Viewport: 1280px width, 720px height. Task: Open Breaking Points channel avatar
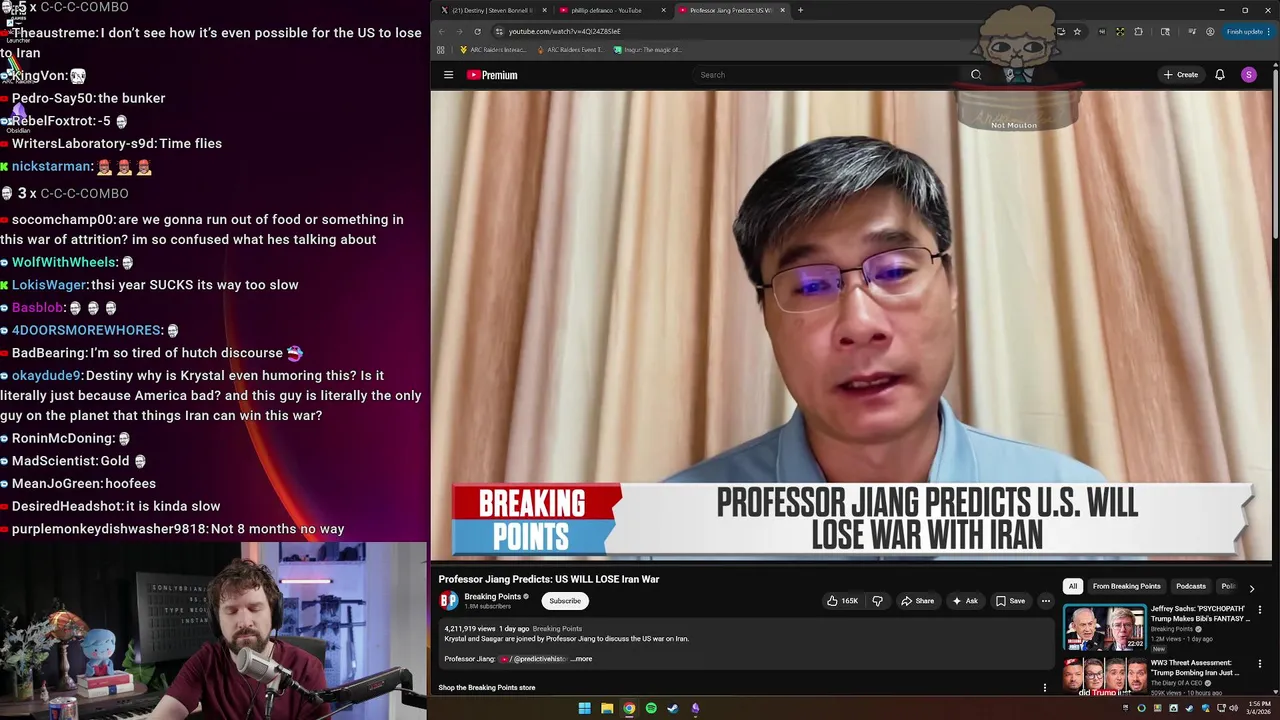click(448, 600)
